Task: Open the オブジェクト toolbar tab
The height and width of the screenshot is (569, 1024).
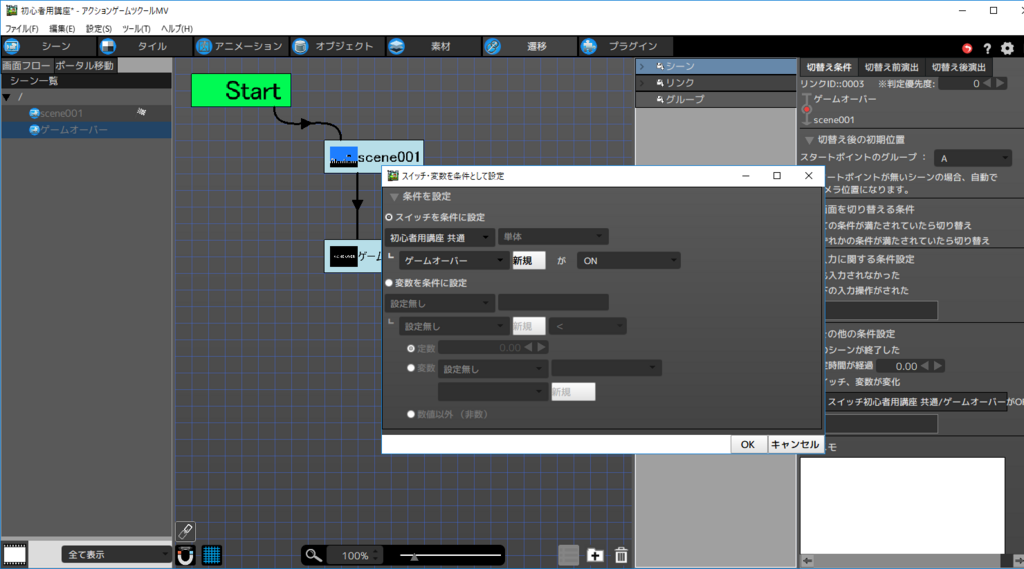Action: pyautogui.click(x=336, y=46)
